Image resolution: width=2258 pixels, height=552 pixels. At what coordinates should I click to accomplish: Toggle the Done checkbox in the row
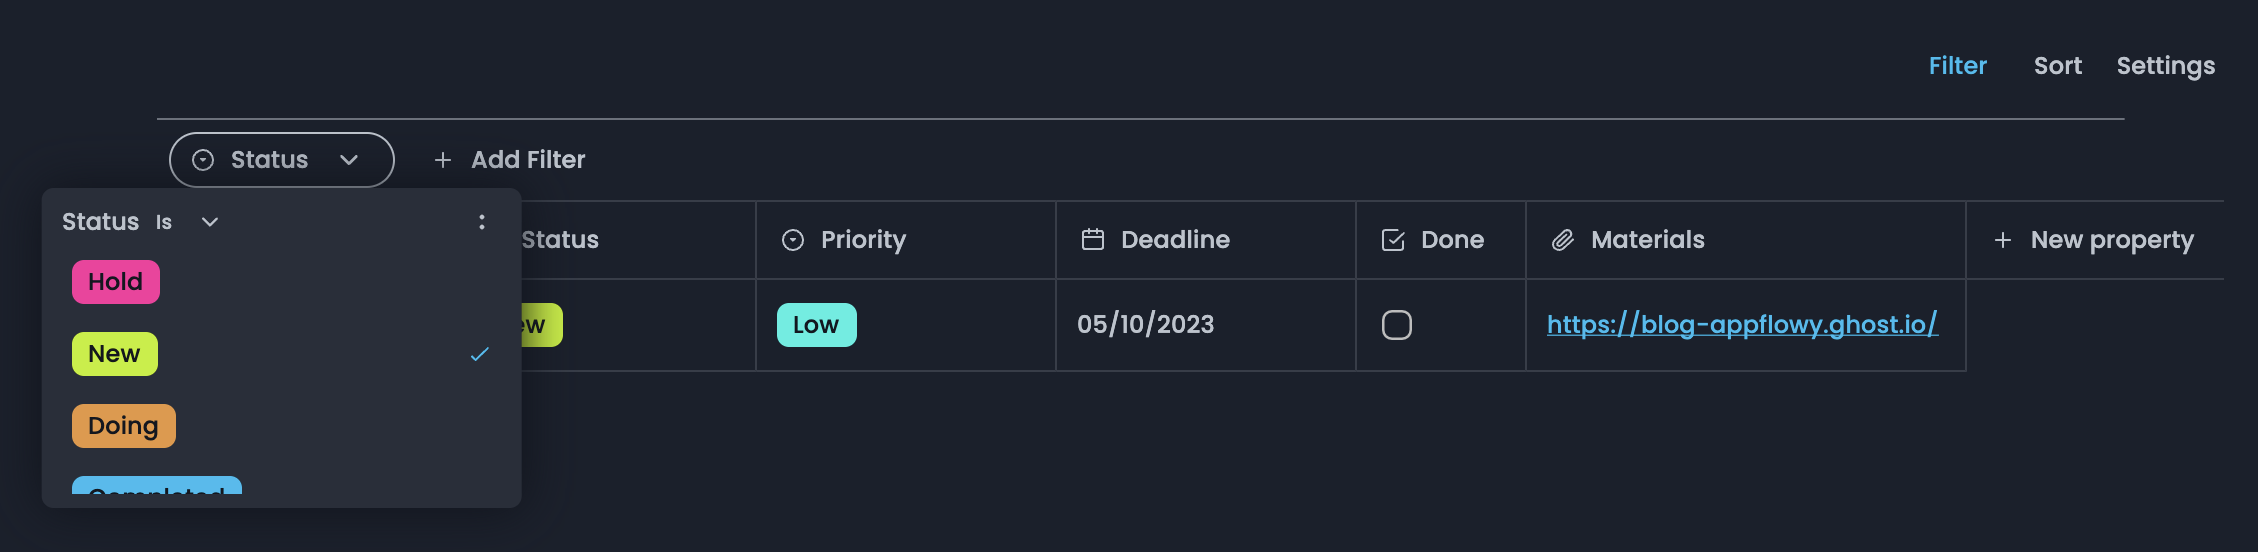pos(1397,325)
